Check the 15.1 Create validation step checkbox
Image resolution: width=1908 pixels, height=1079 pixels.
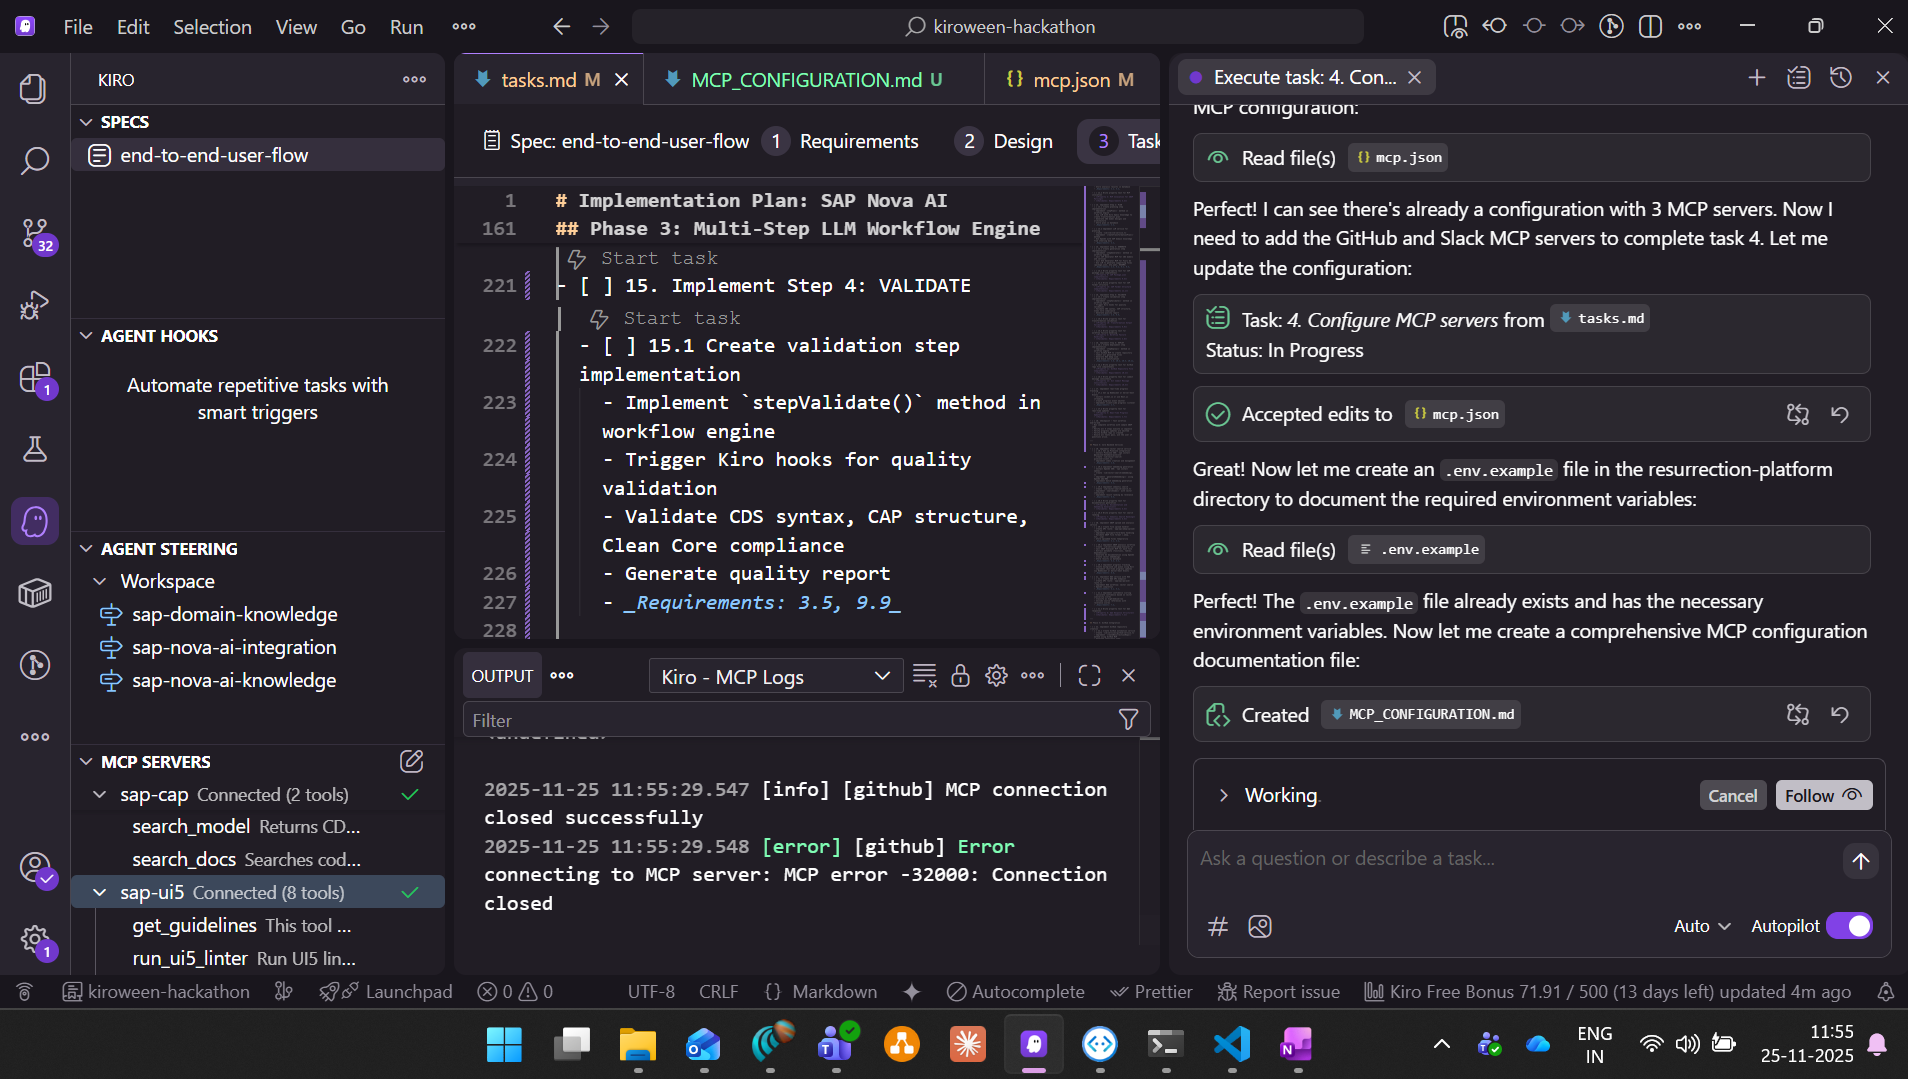[x=619, y=346]
